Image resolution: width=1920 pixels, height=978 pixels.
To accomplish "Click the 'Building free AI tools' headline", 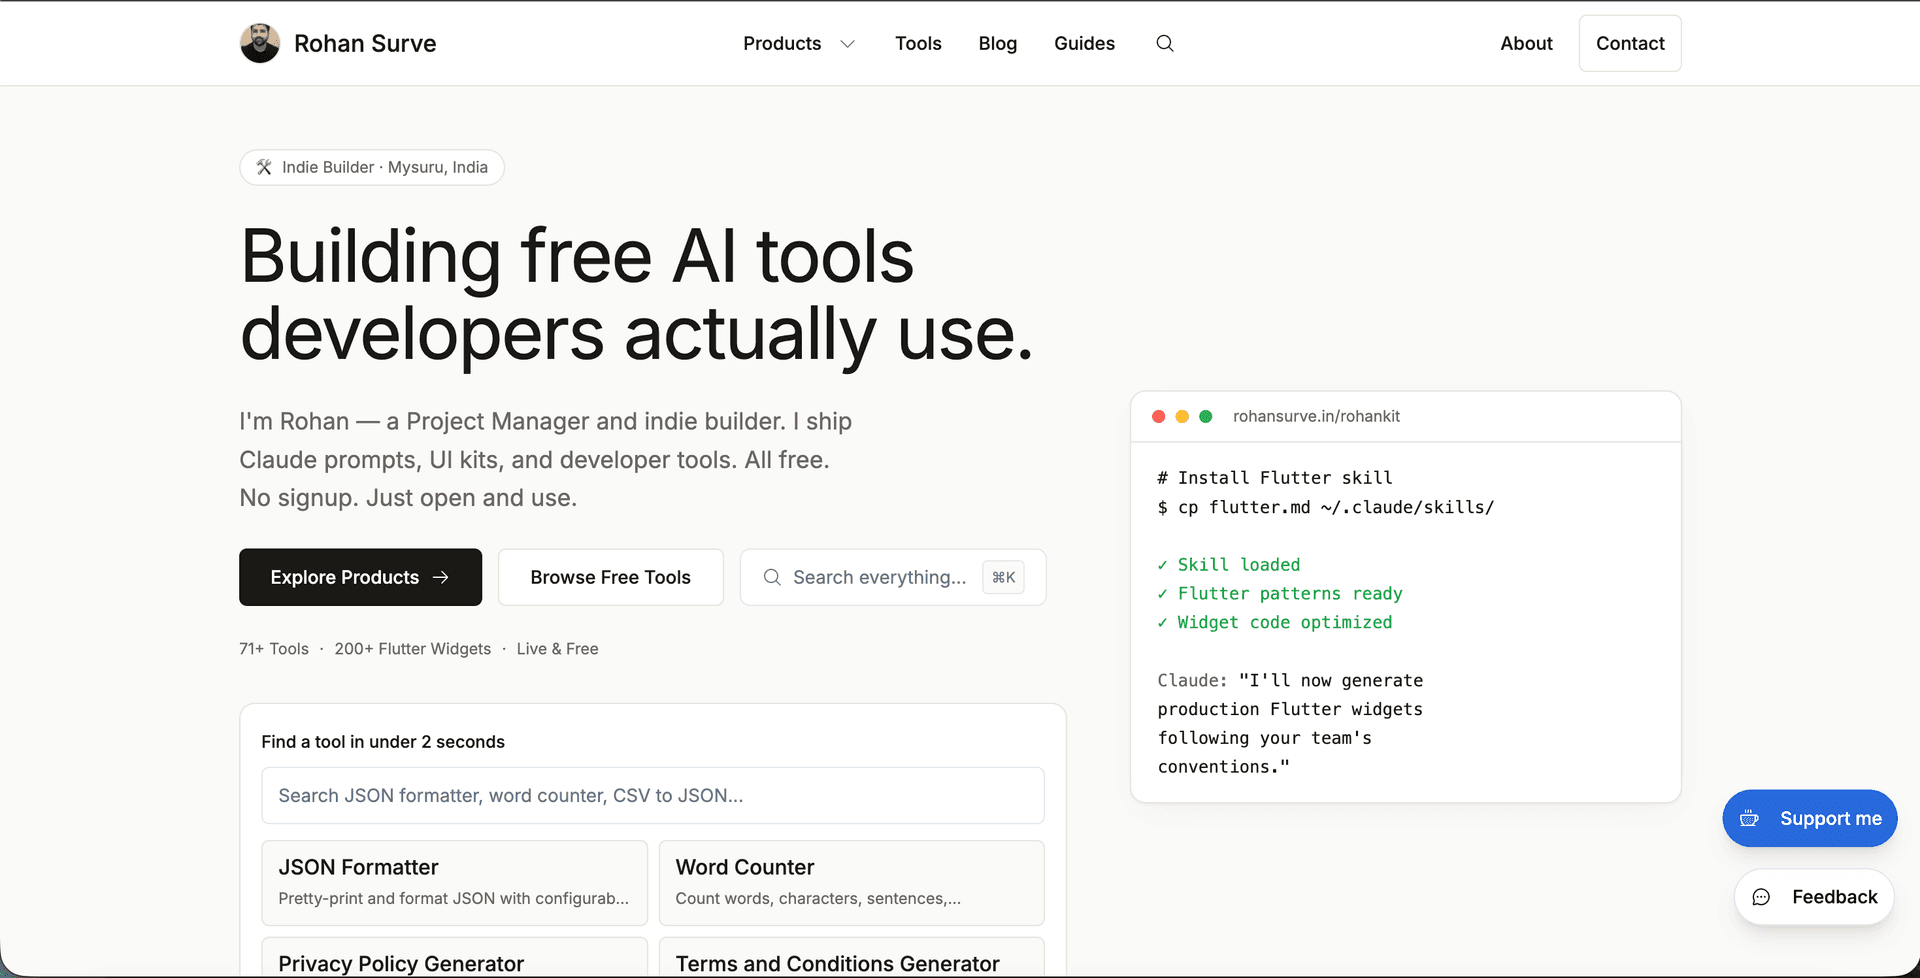I will (x=577, y=257).
